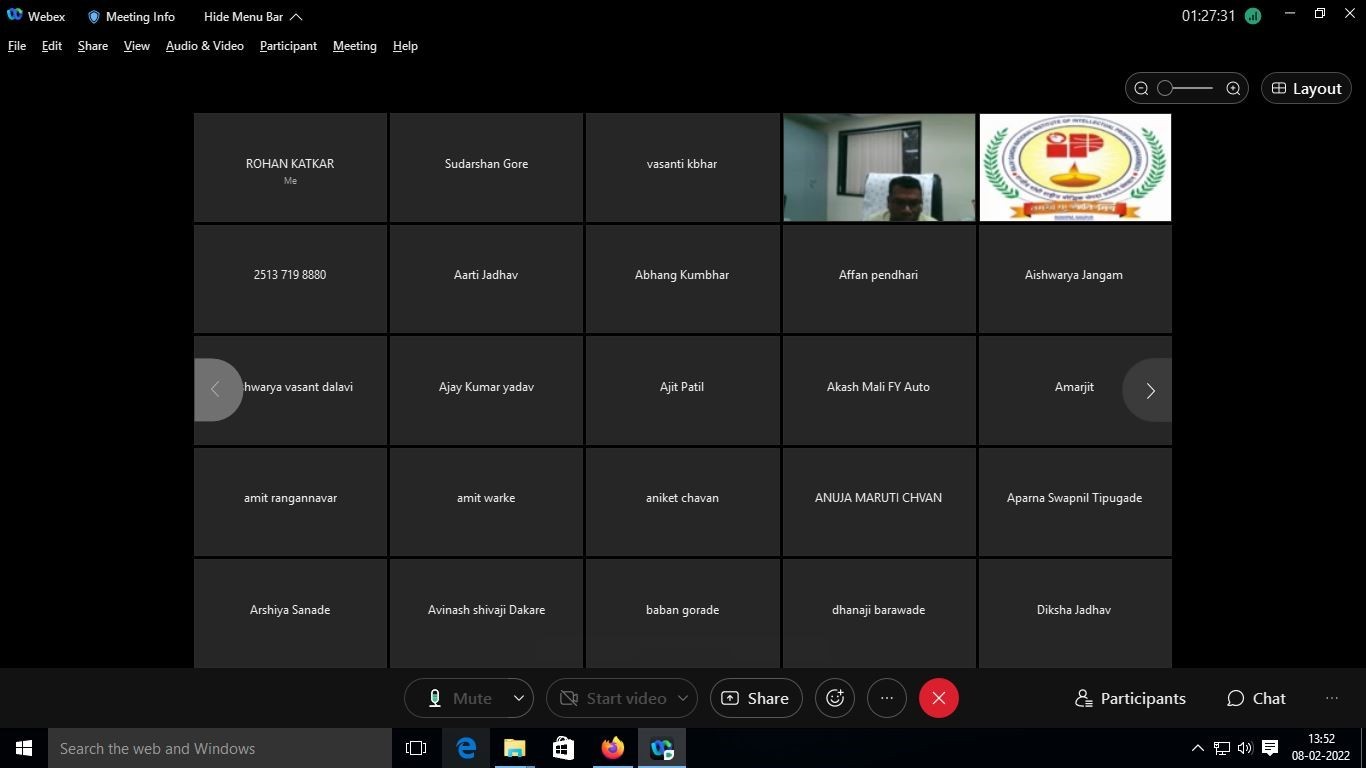Select aniket chavan participant tile
This screenshot has height=768, width=1366.
(682, 501)
